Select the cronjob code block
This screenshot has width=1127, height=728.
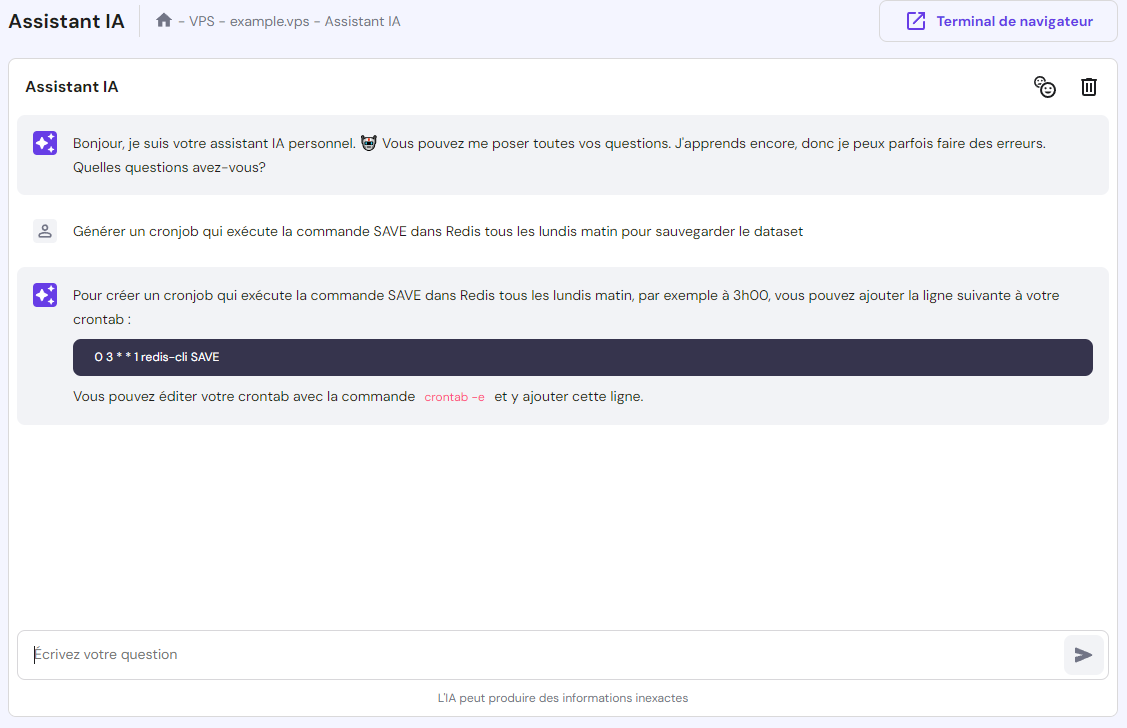(582, 357)
